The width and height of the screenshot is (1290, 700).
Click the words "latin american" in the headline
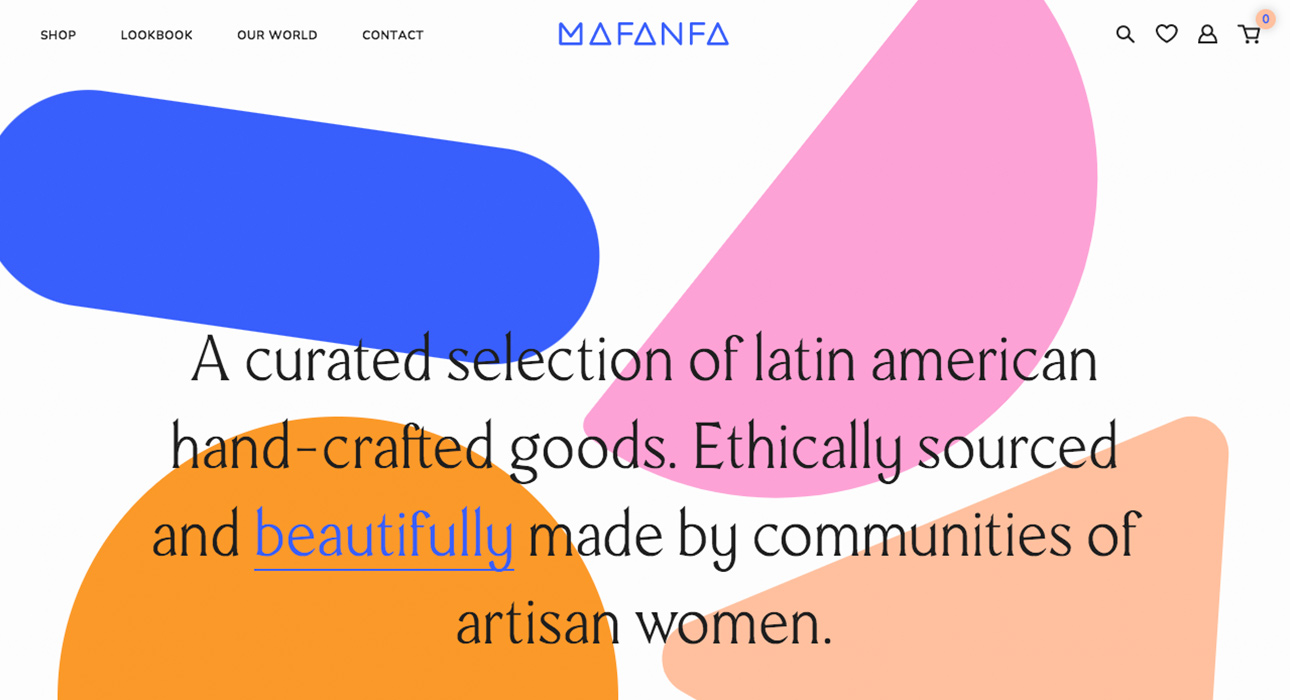[x=925, y=360]
